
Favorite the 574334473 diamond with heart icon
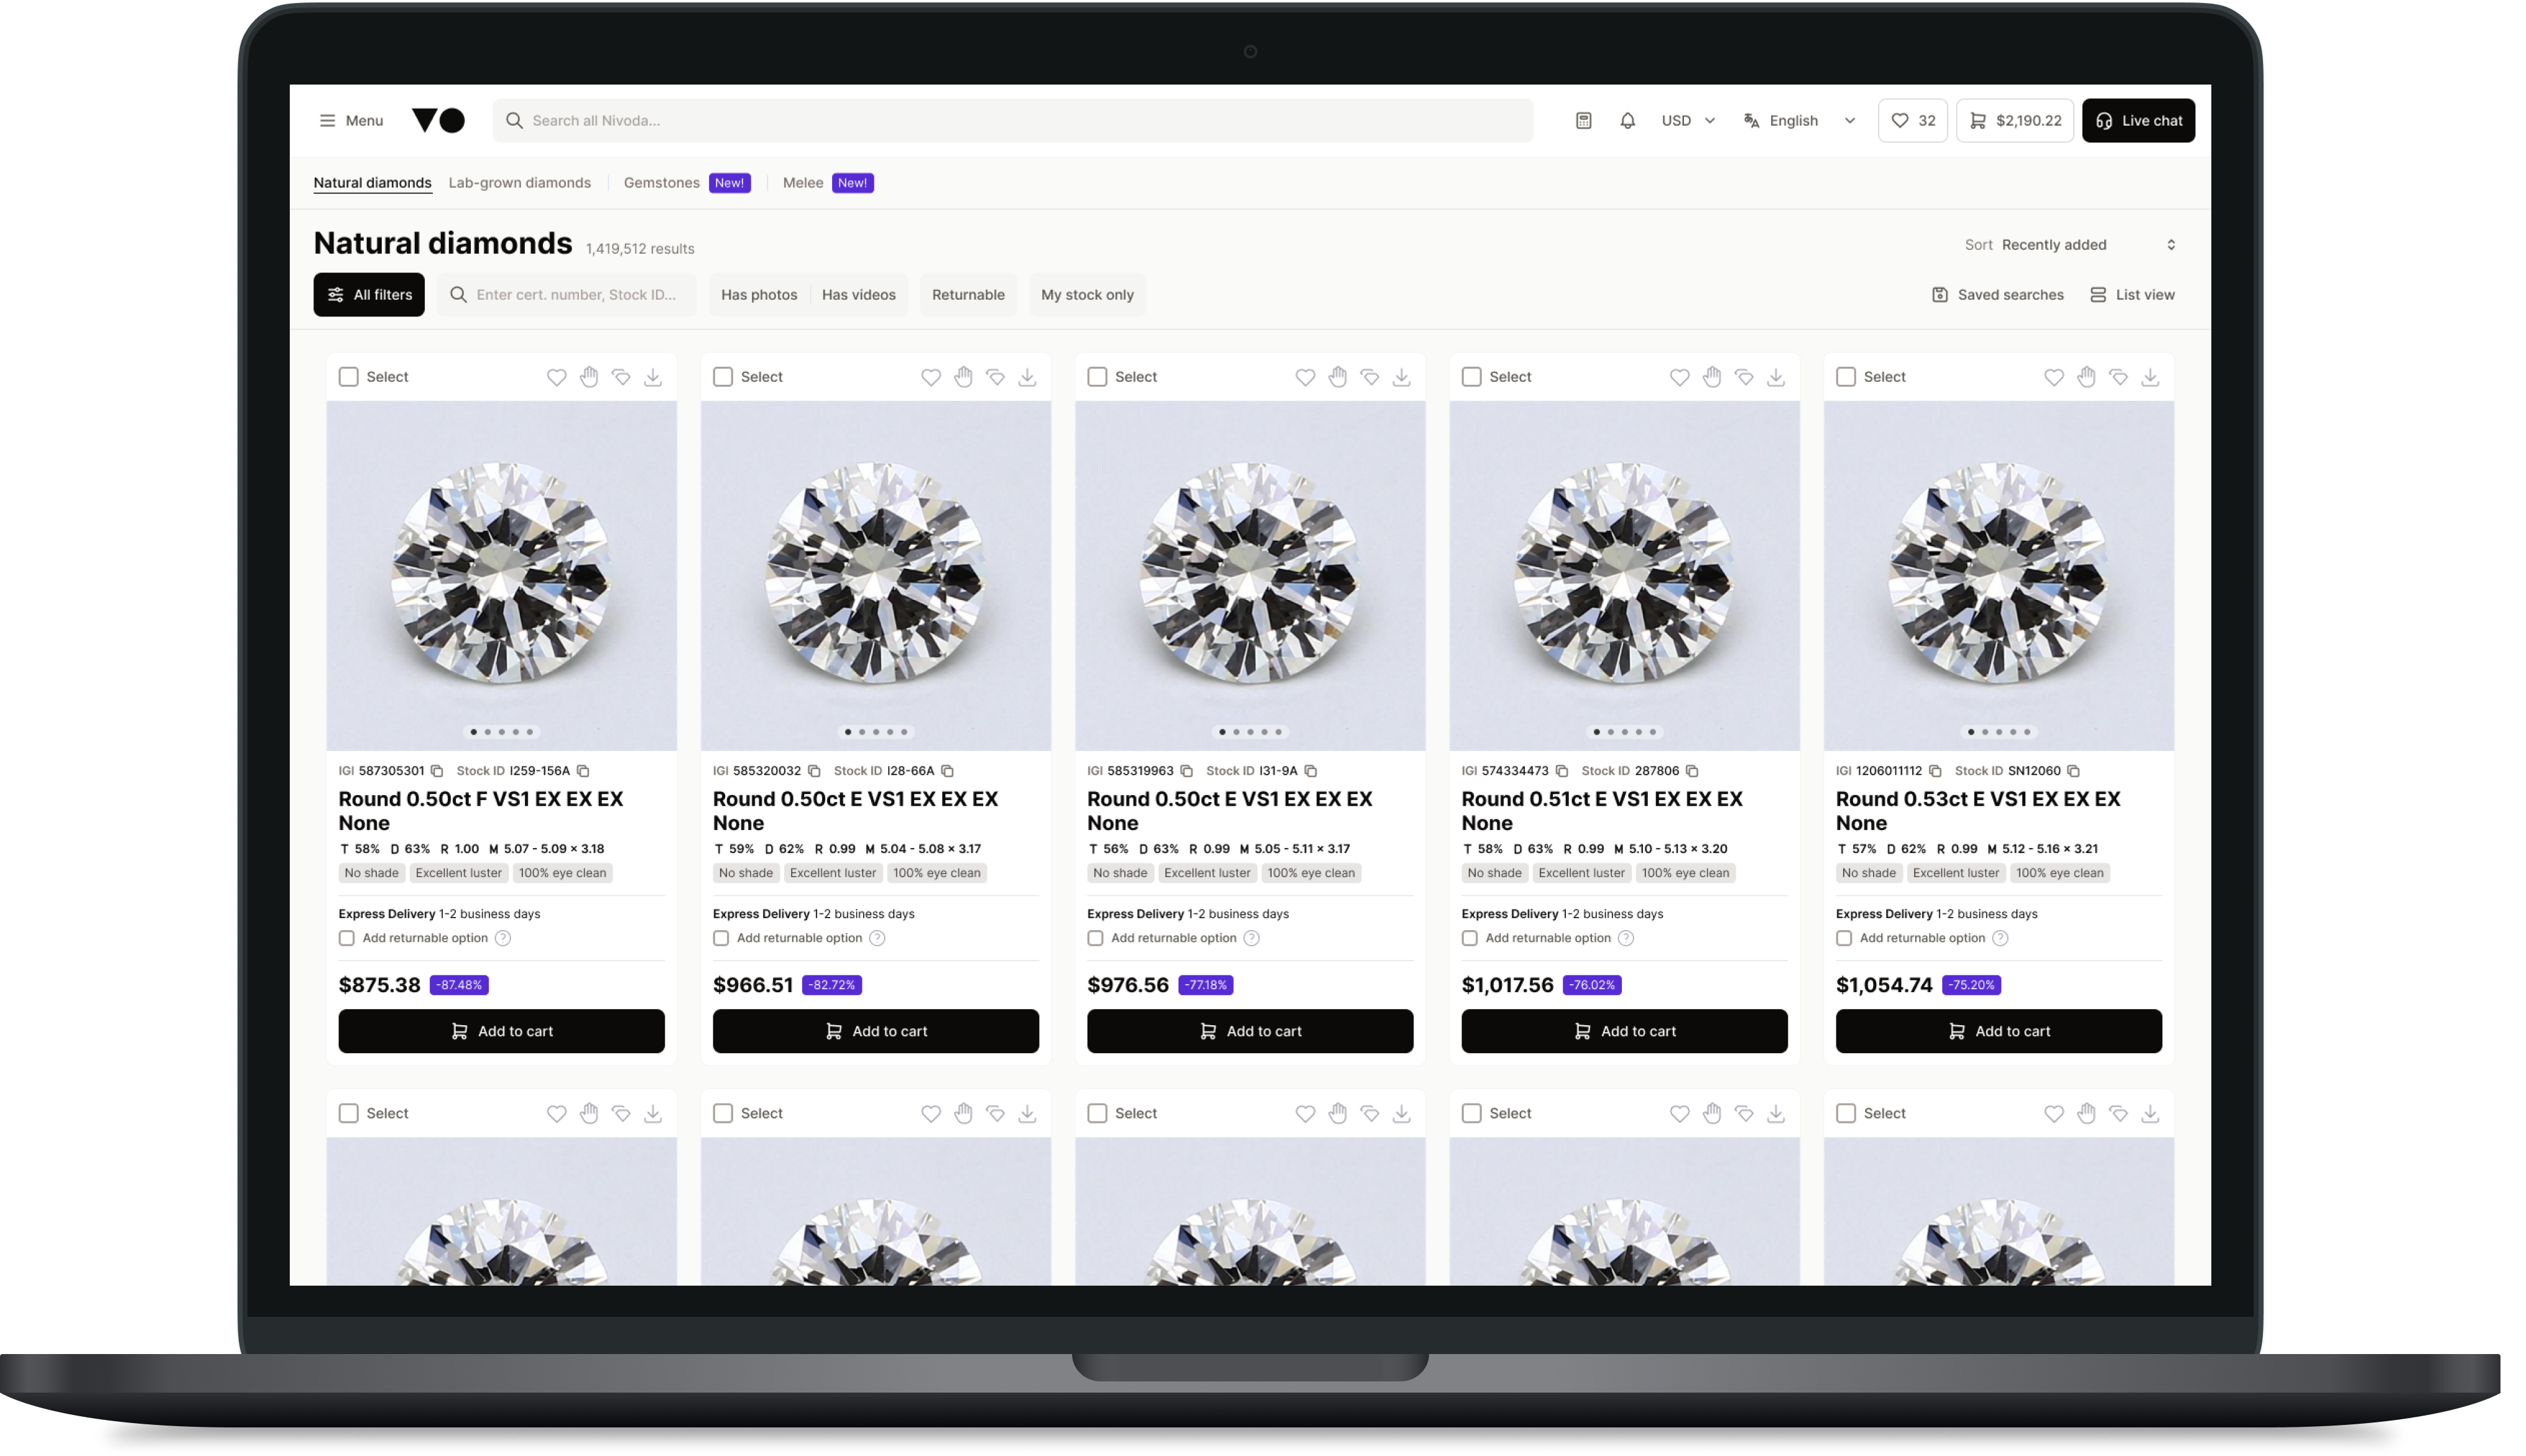pyautogui.click(x=1679, y=377)
